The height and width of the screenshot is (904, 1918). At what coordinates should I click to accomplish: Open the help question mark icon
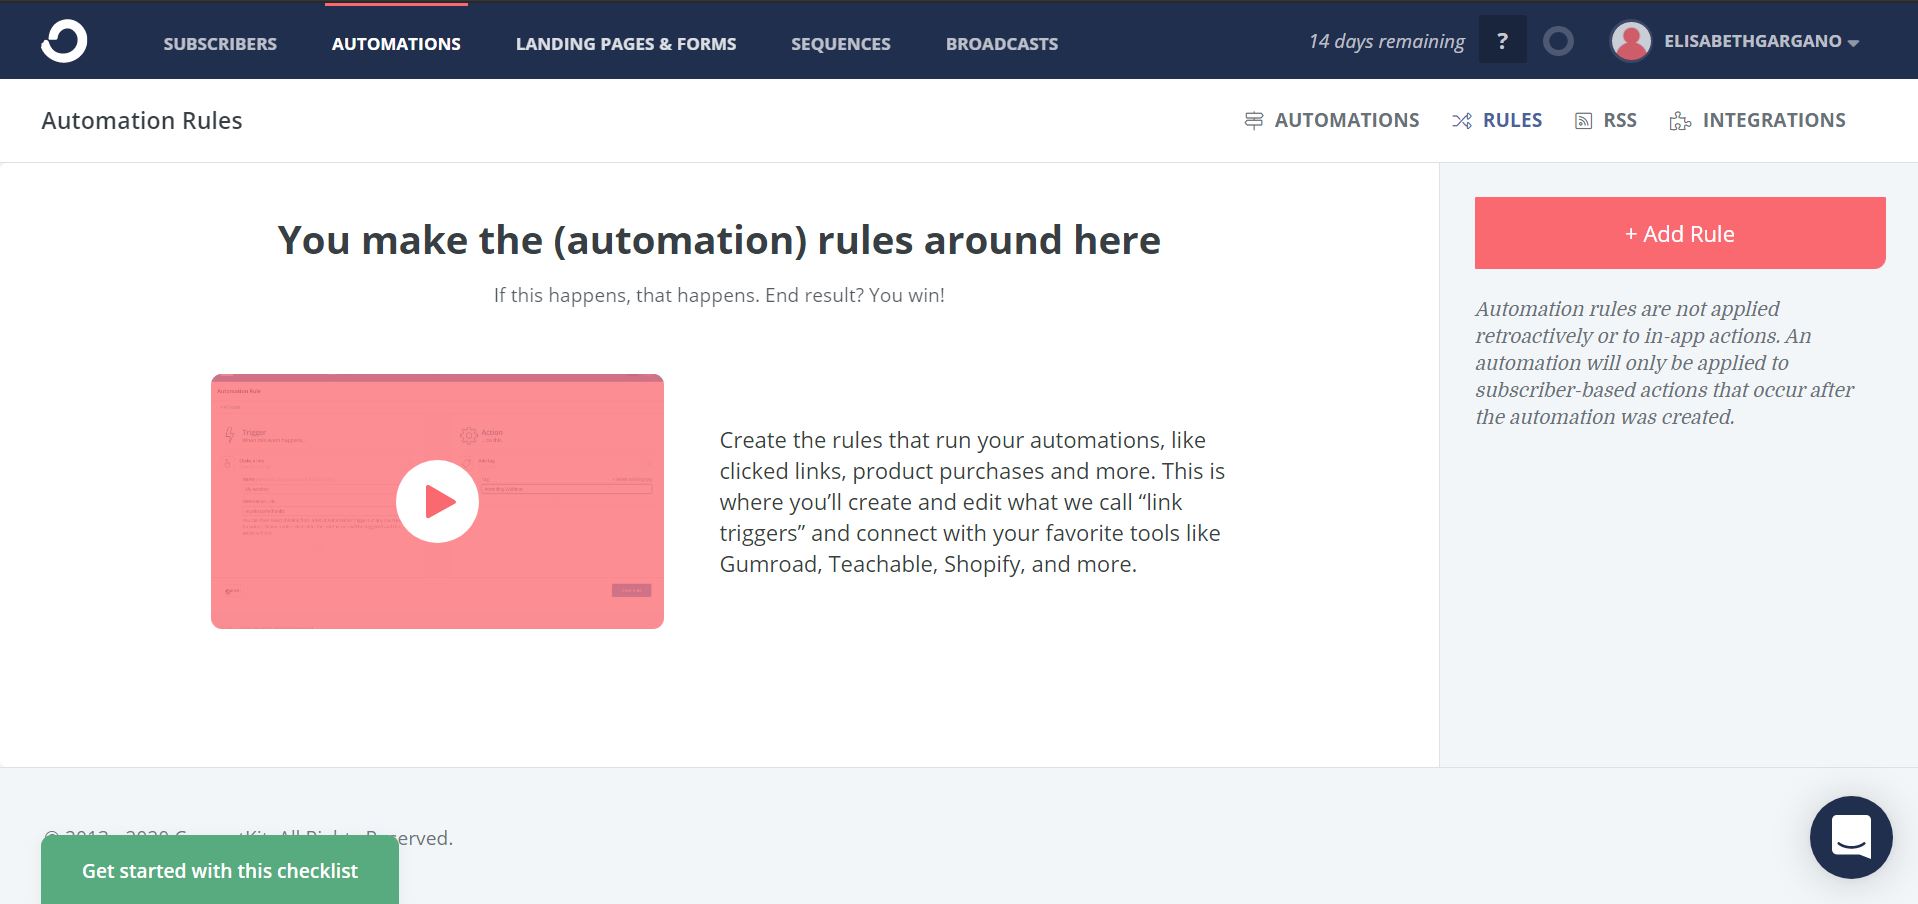tap(1502, 41)
